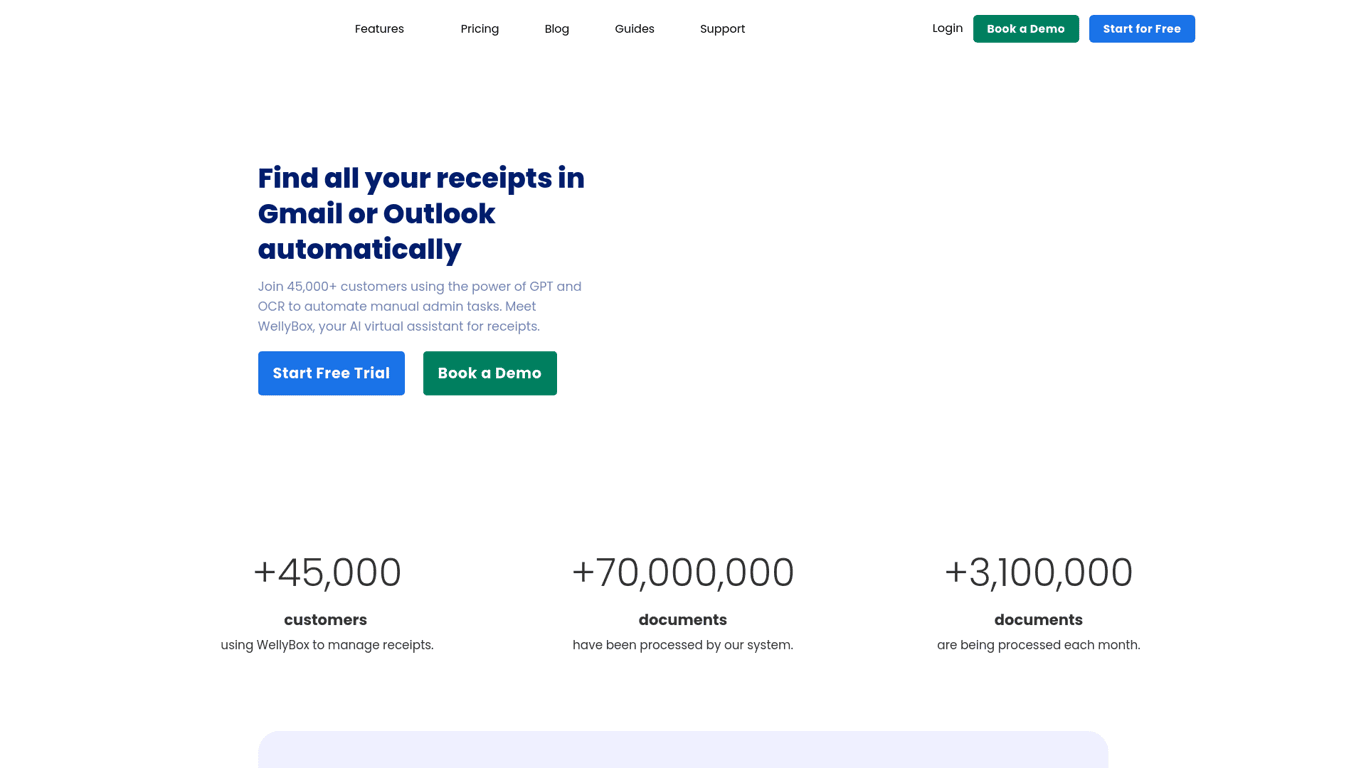The width and height of the screenshot is (1366, 768).
Task: Select Guides in the top navigation
Action: [634, 29]
